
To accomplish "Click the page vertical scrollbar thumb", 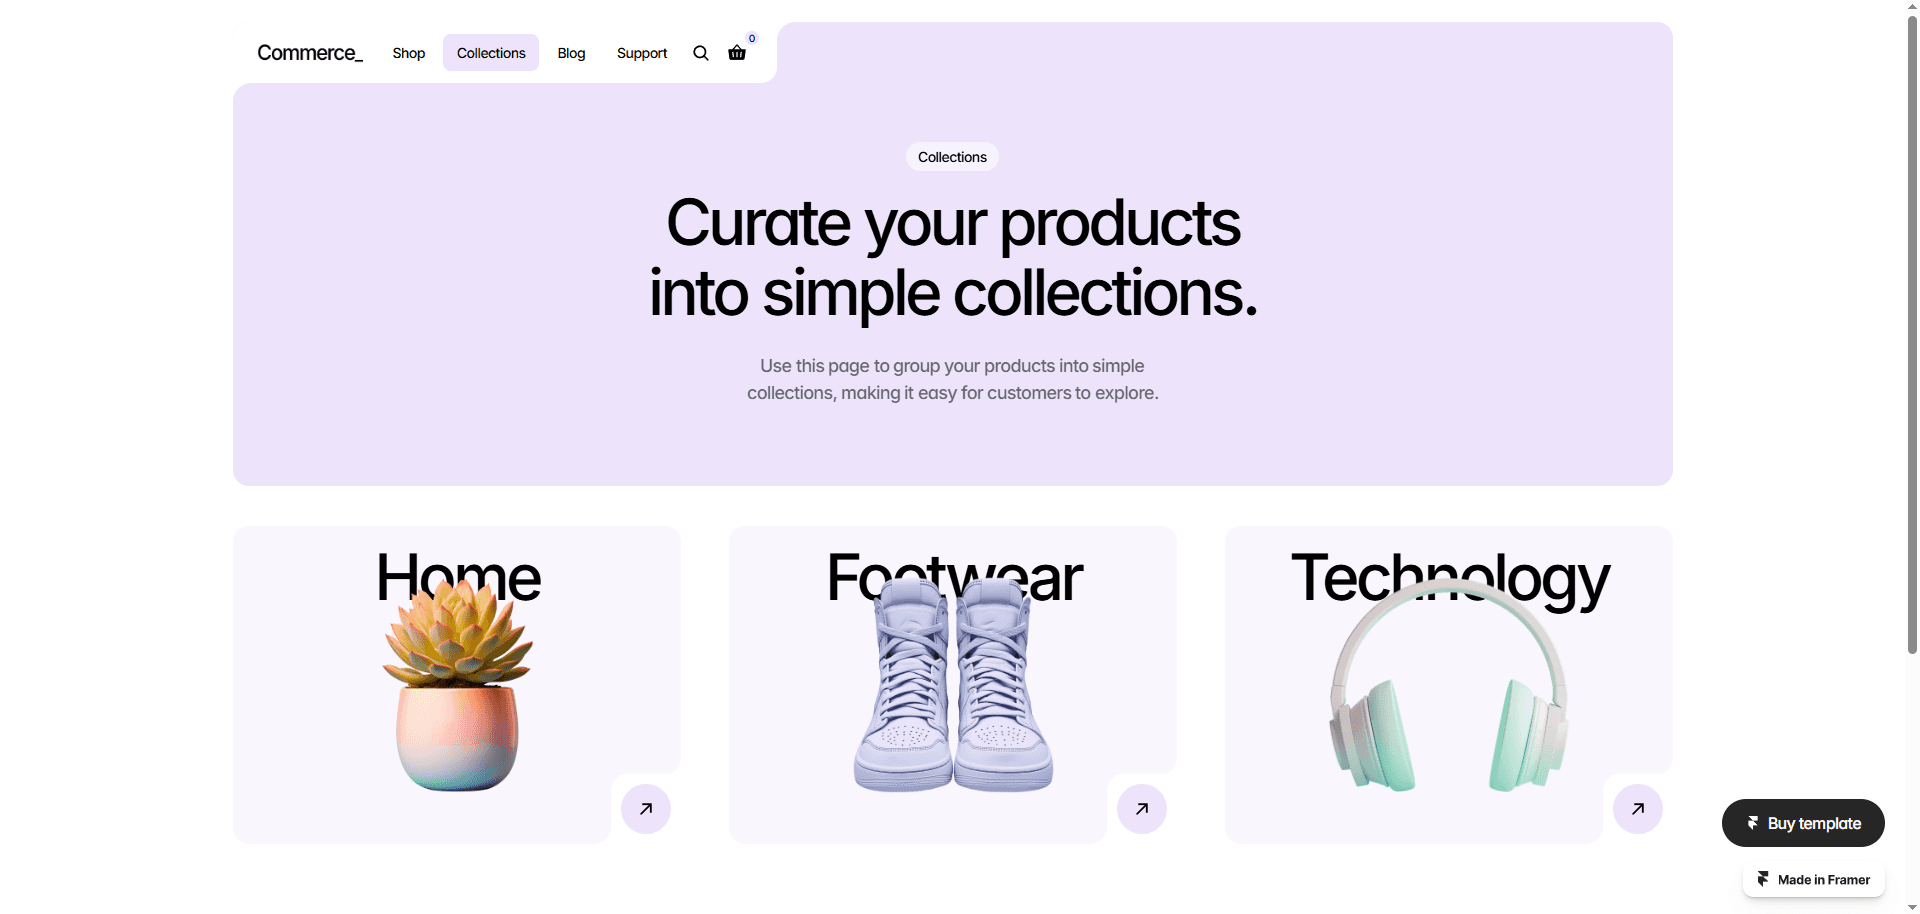I will point(1912,334).
